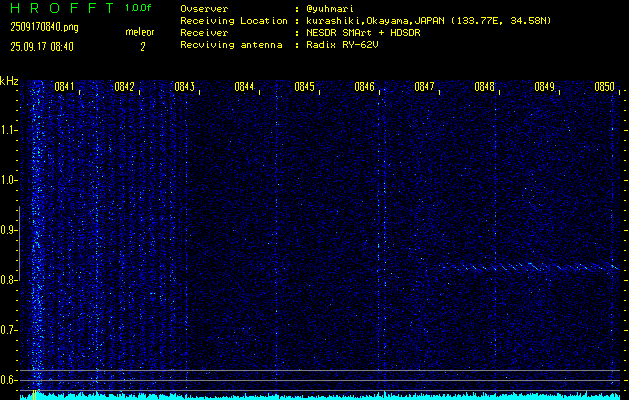
Task: Click the yellow meteor marker on bottom strip
Action: tap(34, 395)
